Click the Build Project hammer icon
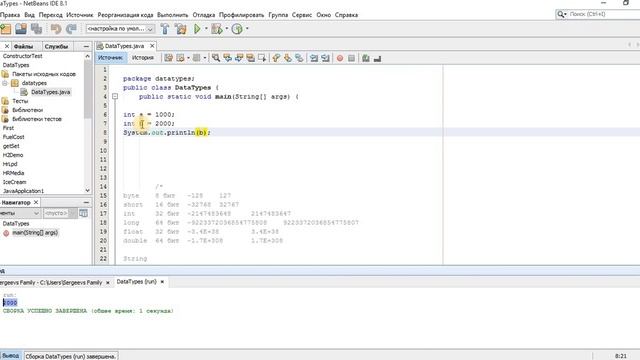The height and width of the screenshot is (360, 640). 165,29
